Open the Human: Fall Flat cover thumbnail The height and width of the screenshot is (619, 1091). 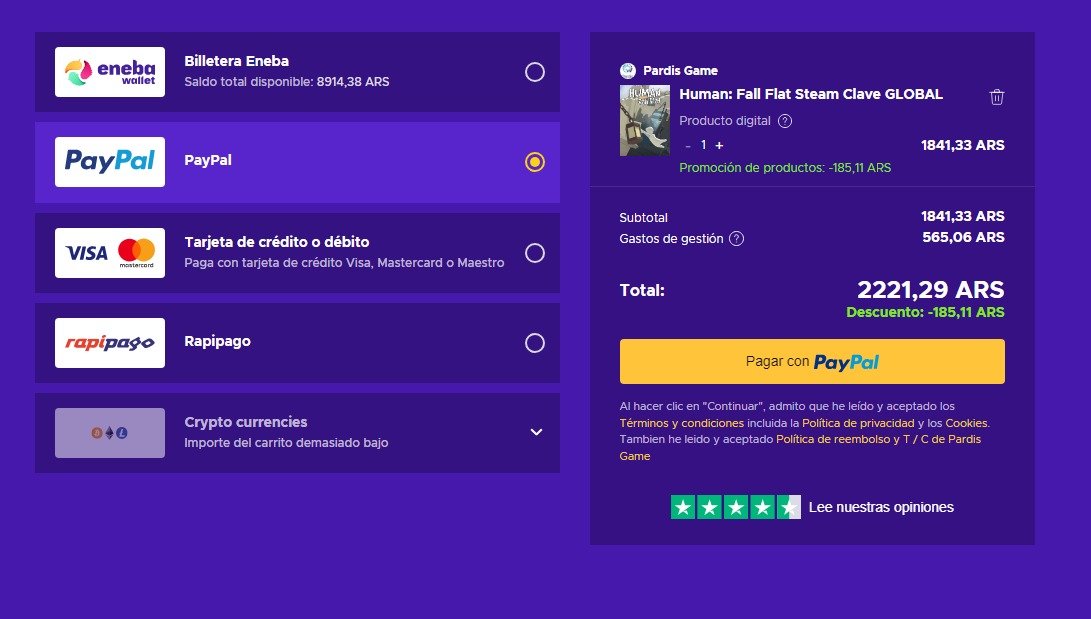[644, 120]
